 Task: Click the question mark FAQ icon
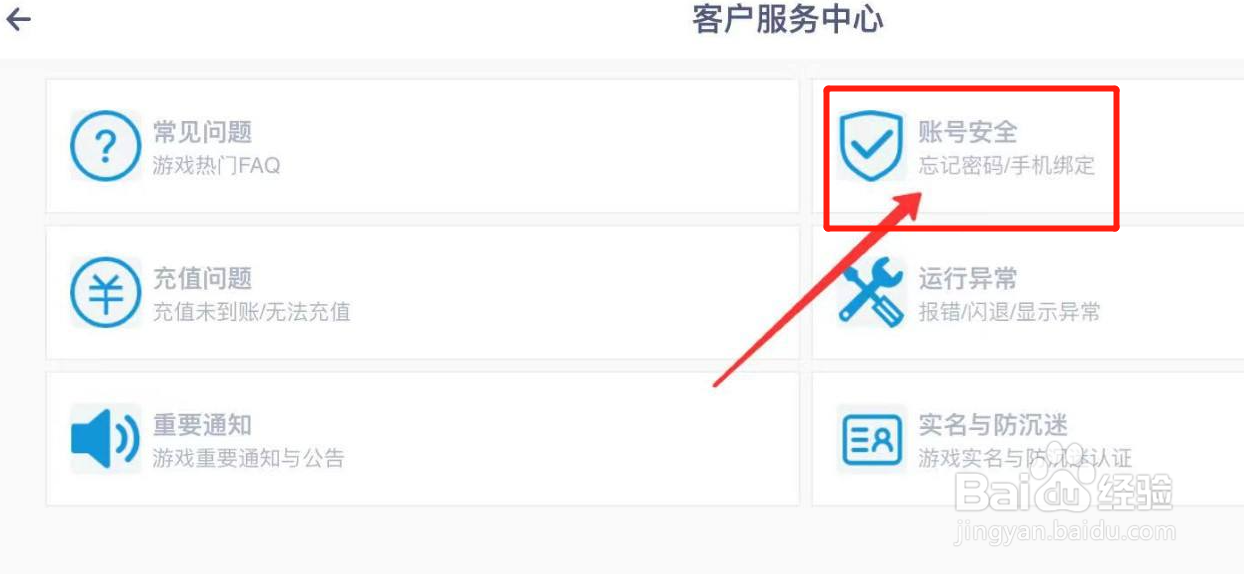pyautogui.click(x=105, y=146)
